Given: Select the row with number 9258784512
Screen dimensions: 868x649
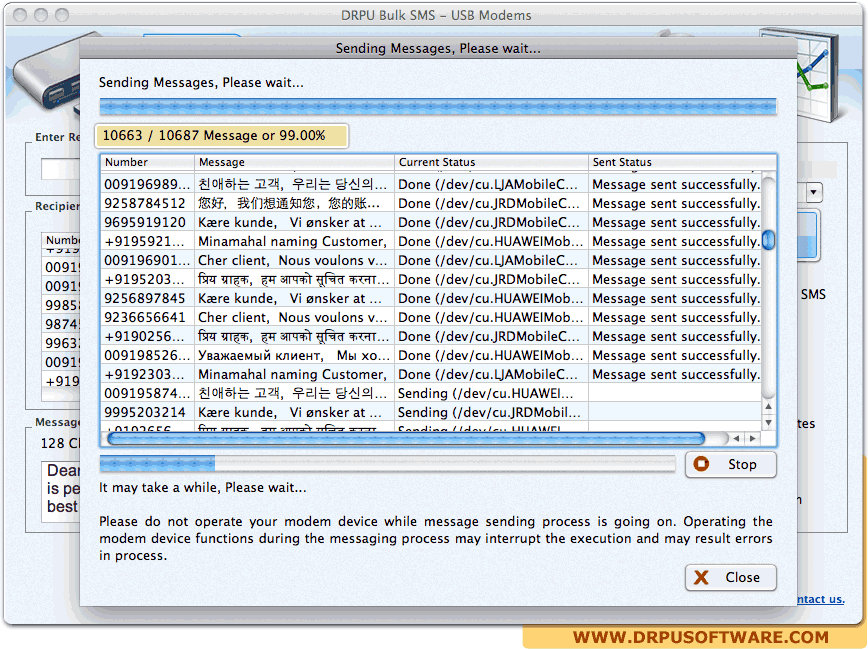Looking at the screenshot, I should pos(431,203).
